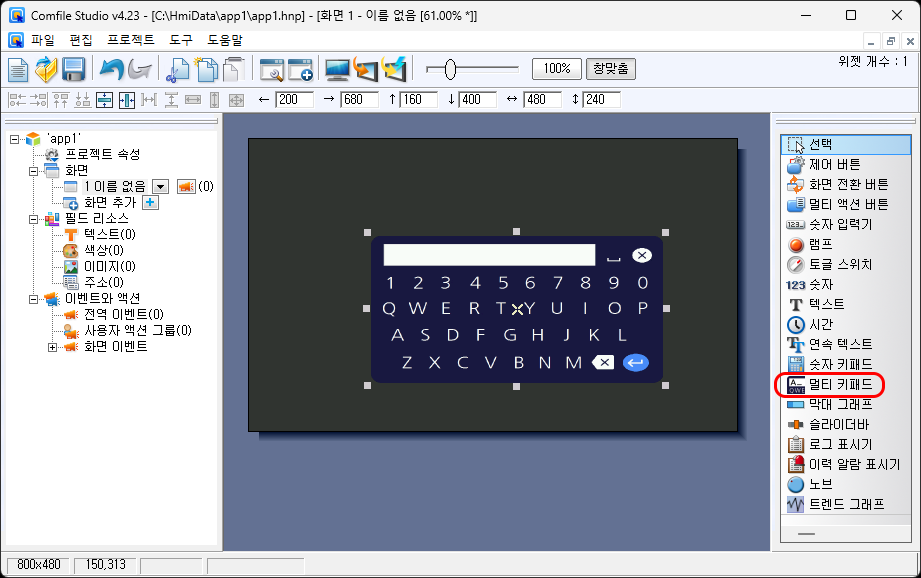The image size is (921, 578).
Task: Expand the 화면 이벤트 tree node
Action: 53,346
